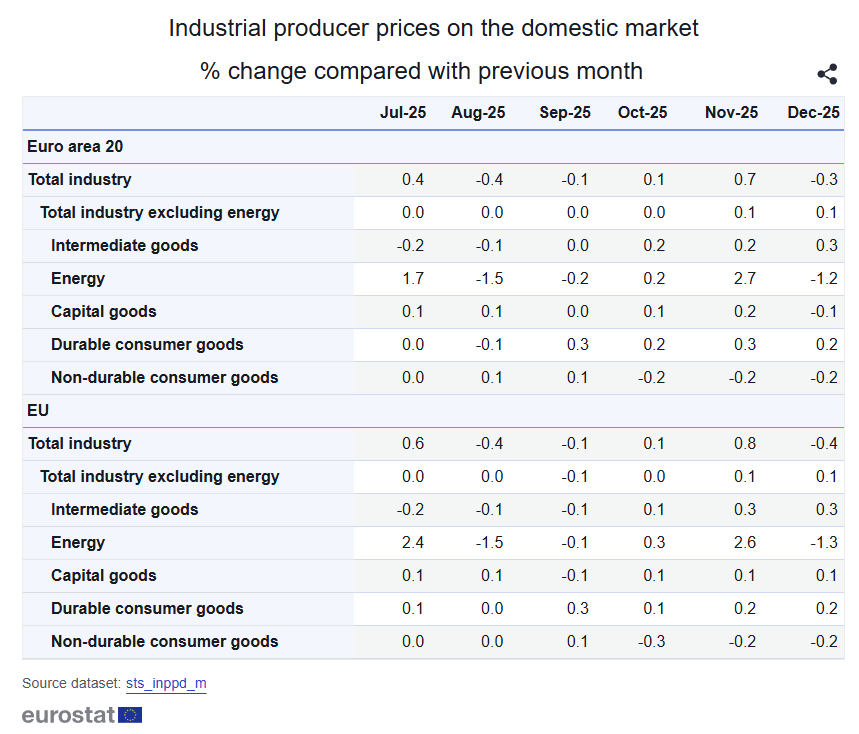Click EU Energy Jul-25 value 2.4
859x734 pixels.
tap(412, 543)
